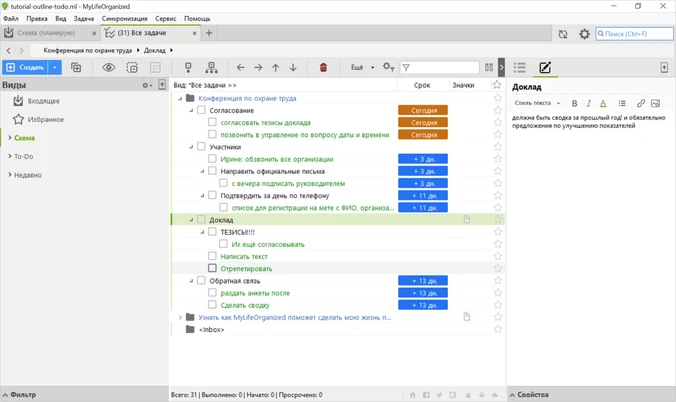Viewport: 676px width, 402px height.
Task: Click the note icon on the Доклад row
Action: [x=466, y=220]
